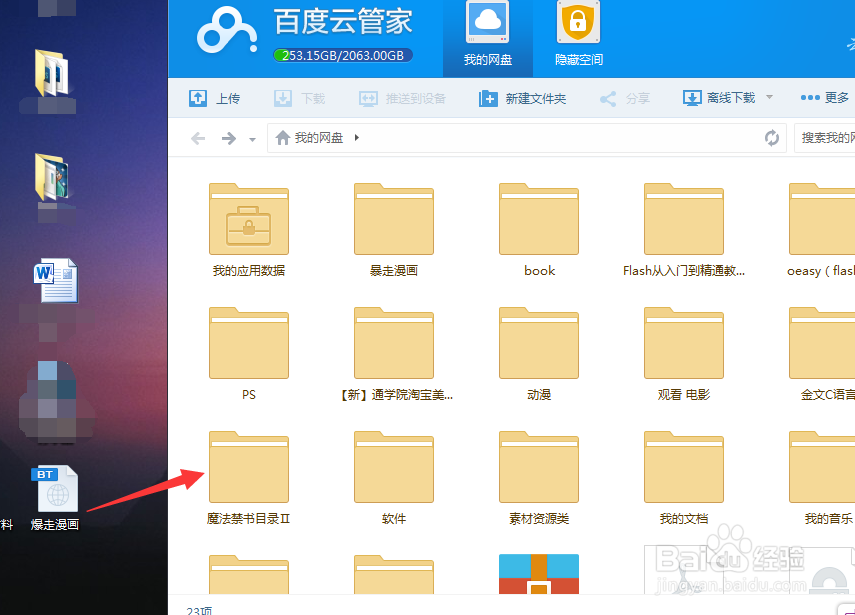Select the 软件 folder

394,467
